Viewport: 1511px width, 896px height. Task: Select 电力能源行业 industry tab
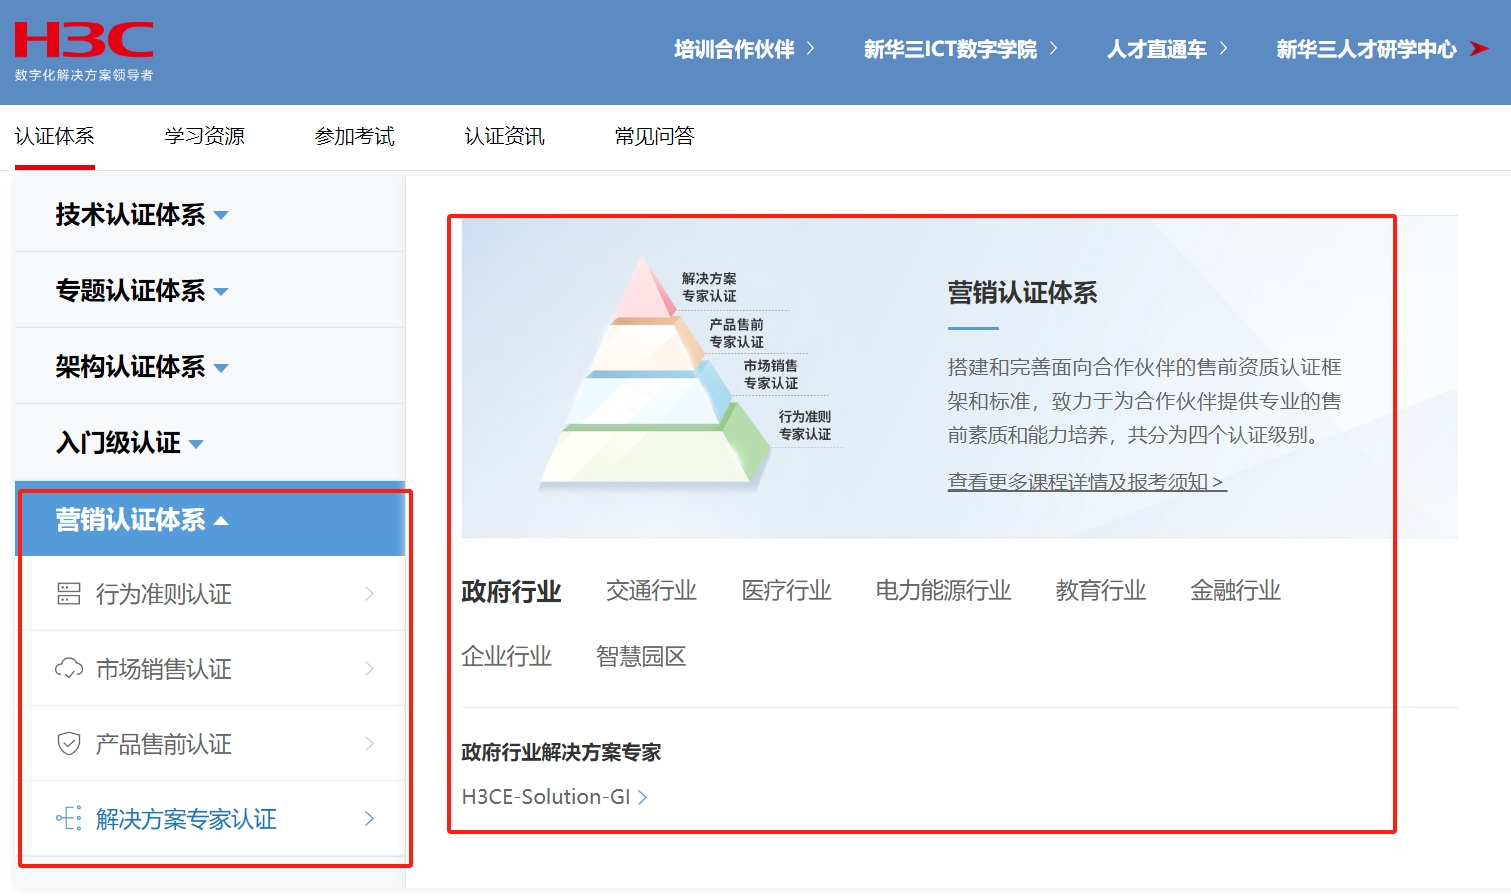coord(943,591)
